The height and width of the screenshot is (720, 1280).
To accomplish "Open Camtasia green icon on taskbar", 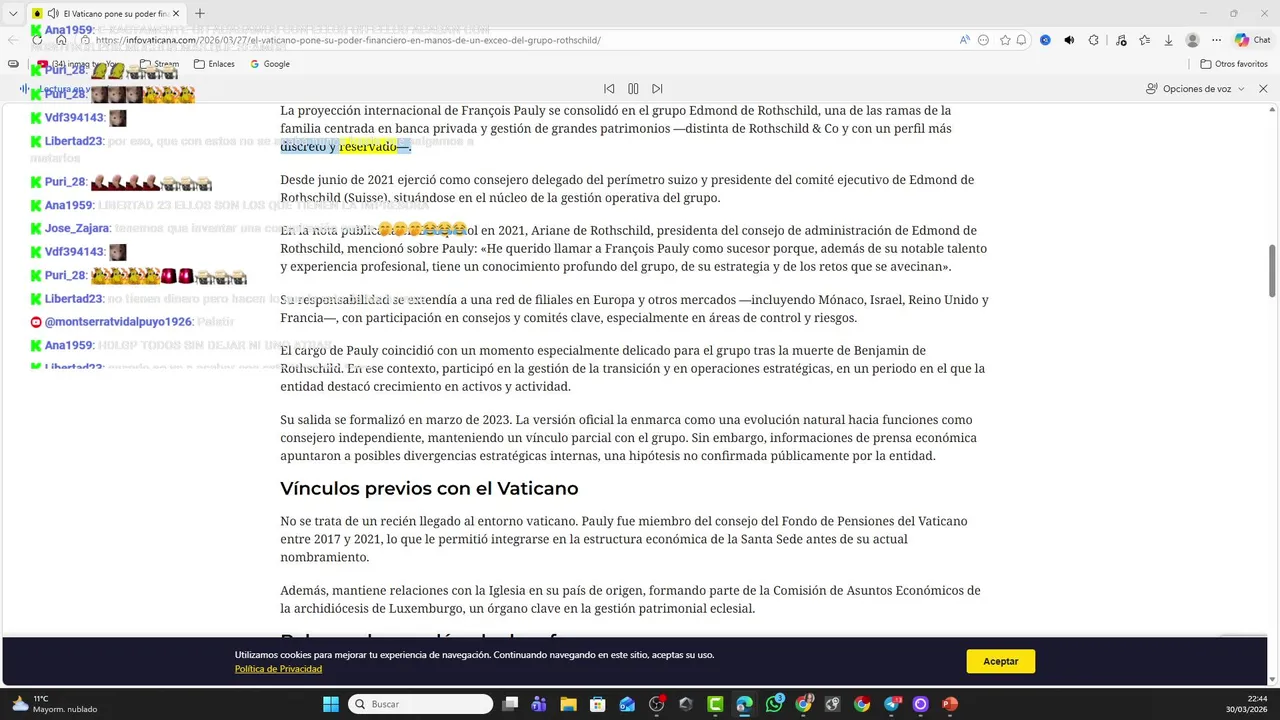I will (x=715, y=704).
